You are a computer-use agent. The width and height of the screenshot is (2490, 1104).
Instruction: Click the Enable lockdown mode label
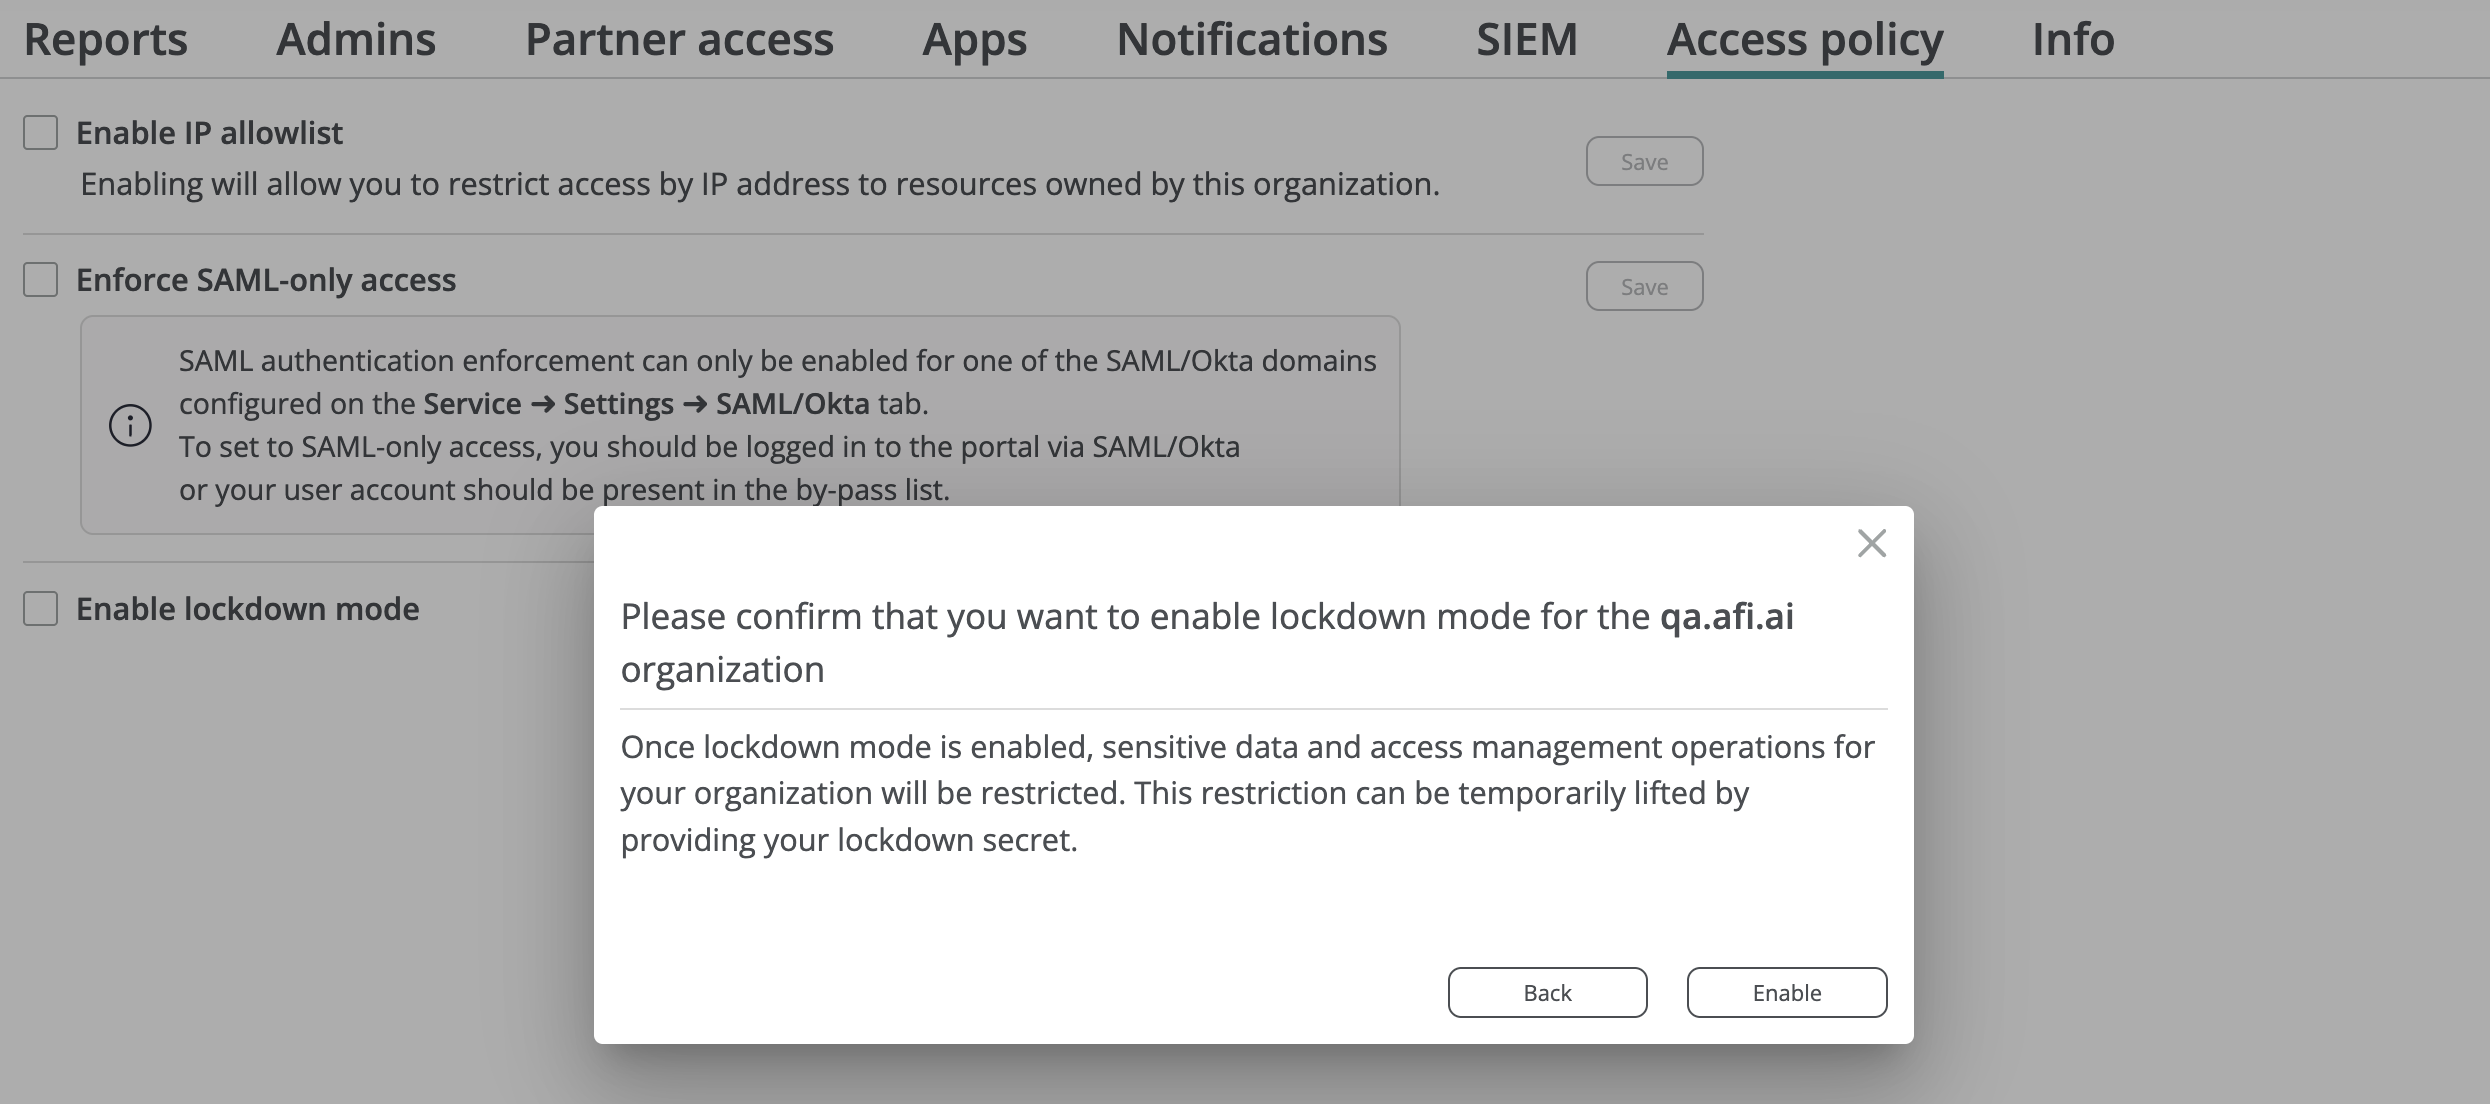coord(248,608)
